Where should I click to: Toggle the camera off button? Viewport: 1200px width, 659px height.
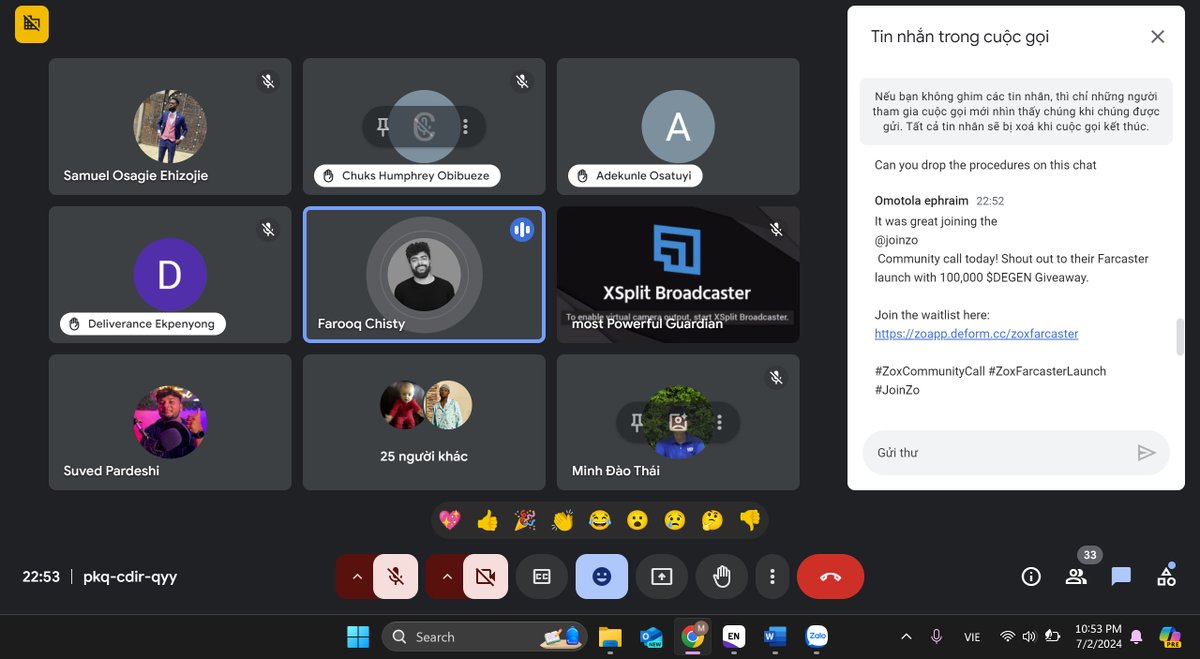486,577
